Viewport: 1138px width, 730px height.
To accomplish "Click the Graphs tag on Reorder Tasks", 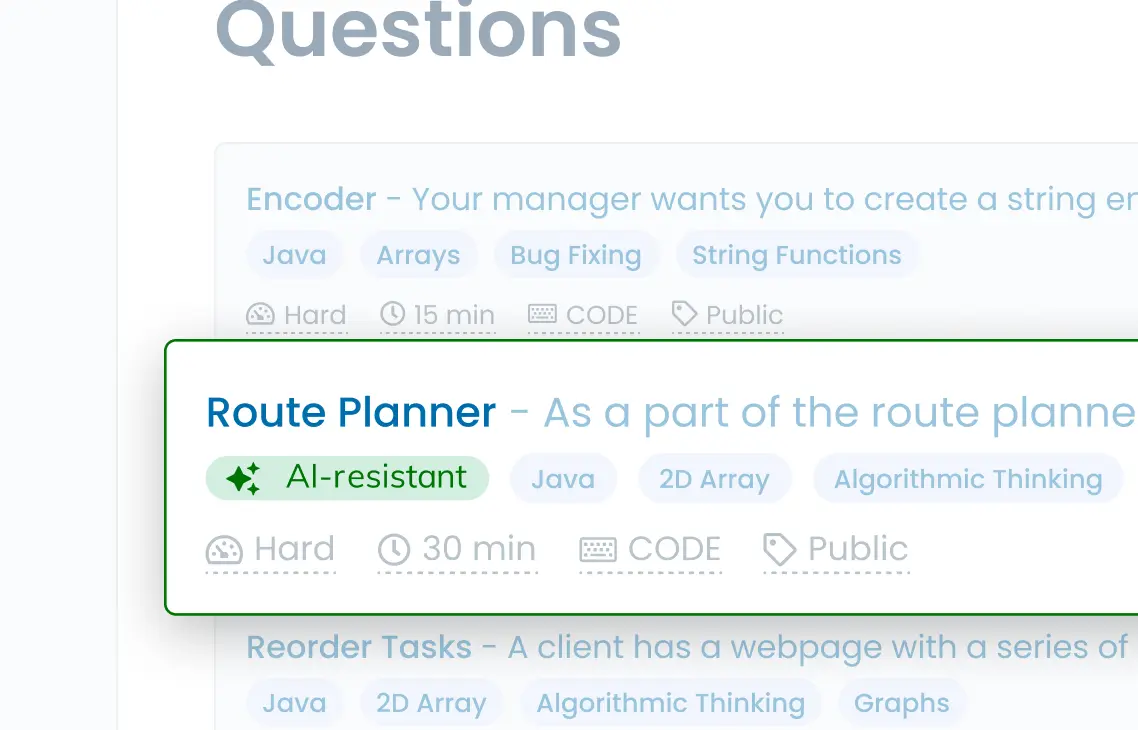I will coord(901,703).
